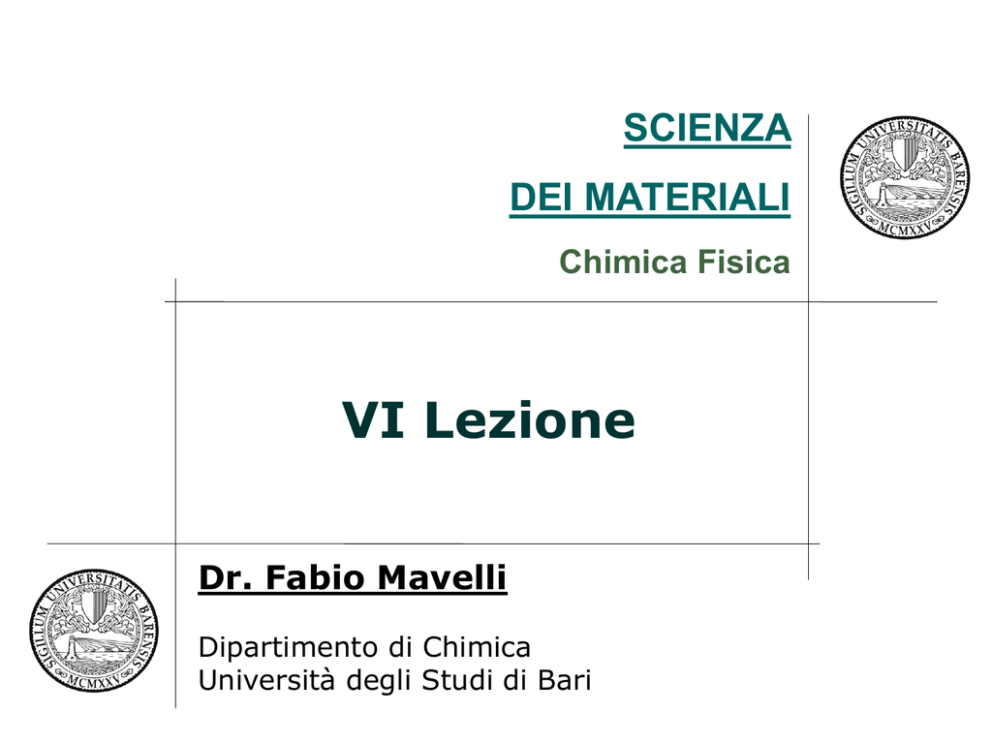
Task: Click the word Mavelli in the author name
Action: click(x=442, y=578)
